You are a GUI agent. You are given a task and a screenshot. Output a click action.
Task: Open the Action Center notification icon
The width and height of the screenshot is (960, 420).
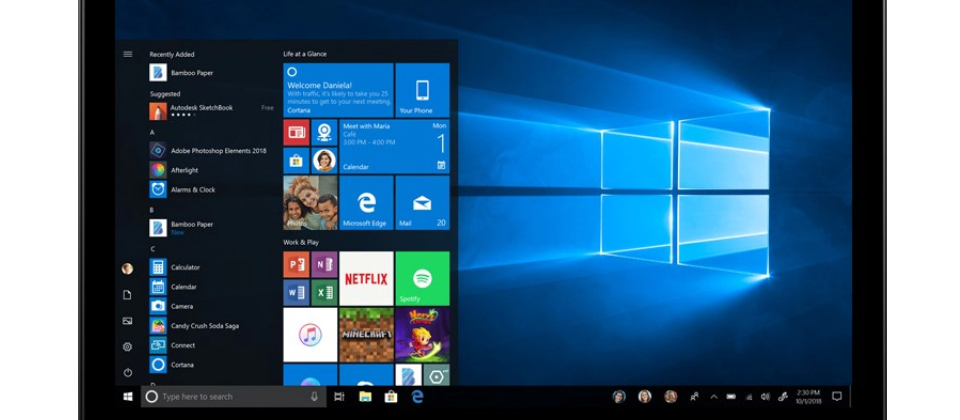[x=837, y=397]
